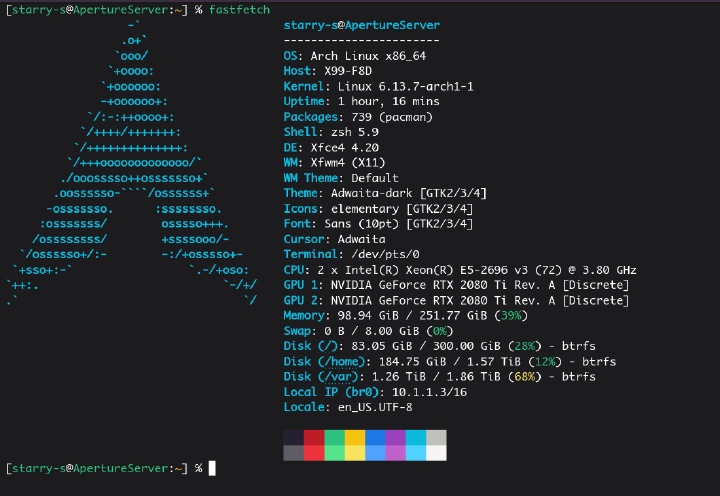Click the 'Host: X99-F8D' line

coord(327,71)
